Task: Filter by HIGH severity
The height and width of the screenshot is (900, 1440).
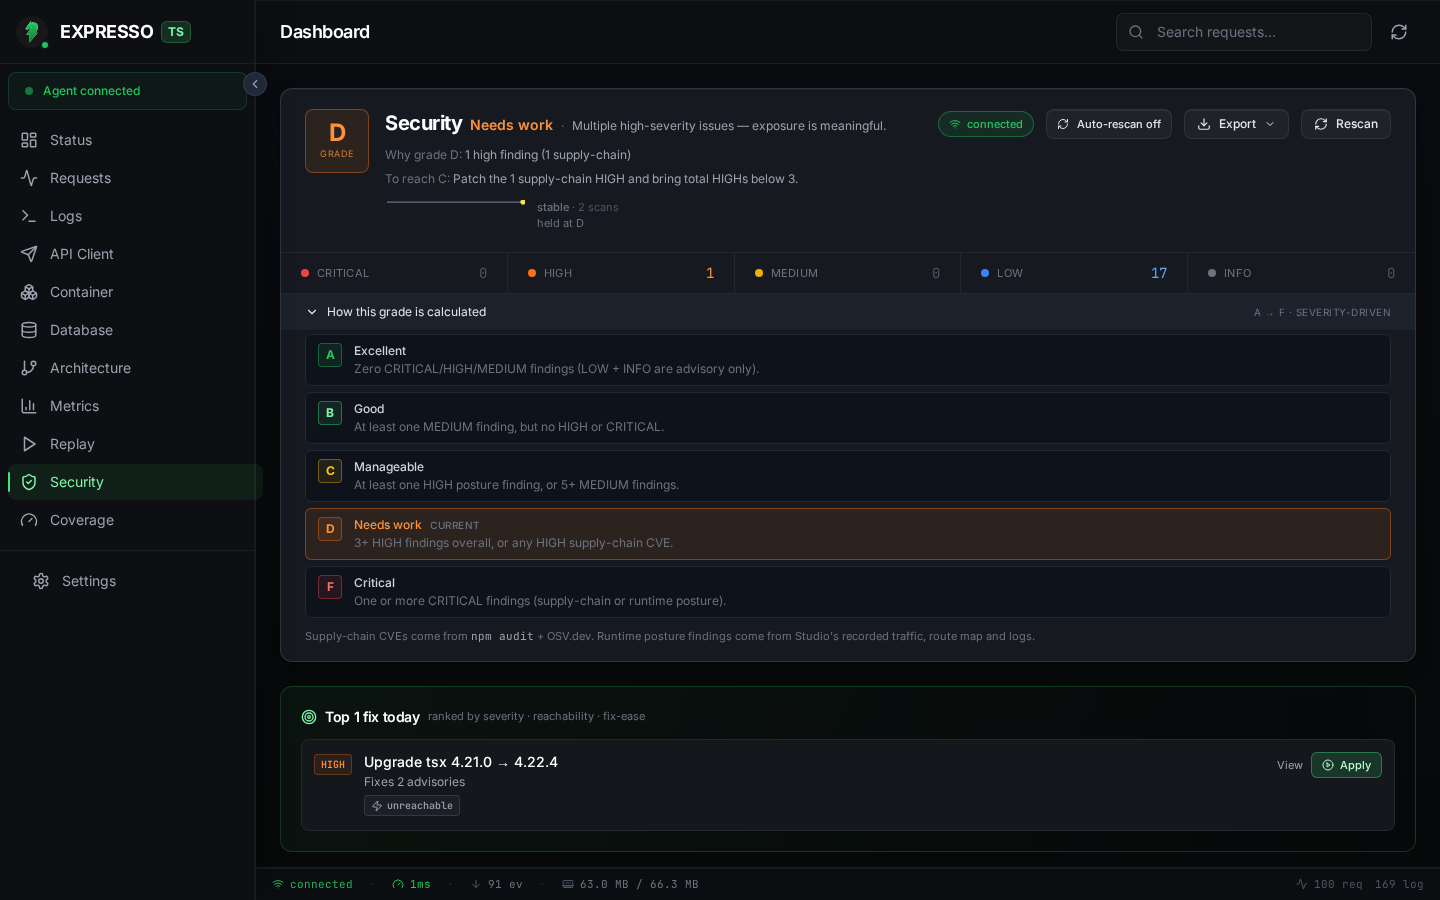Action: (x=621, y=273)
